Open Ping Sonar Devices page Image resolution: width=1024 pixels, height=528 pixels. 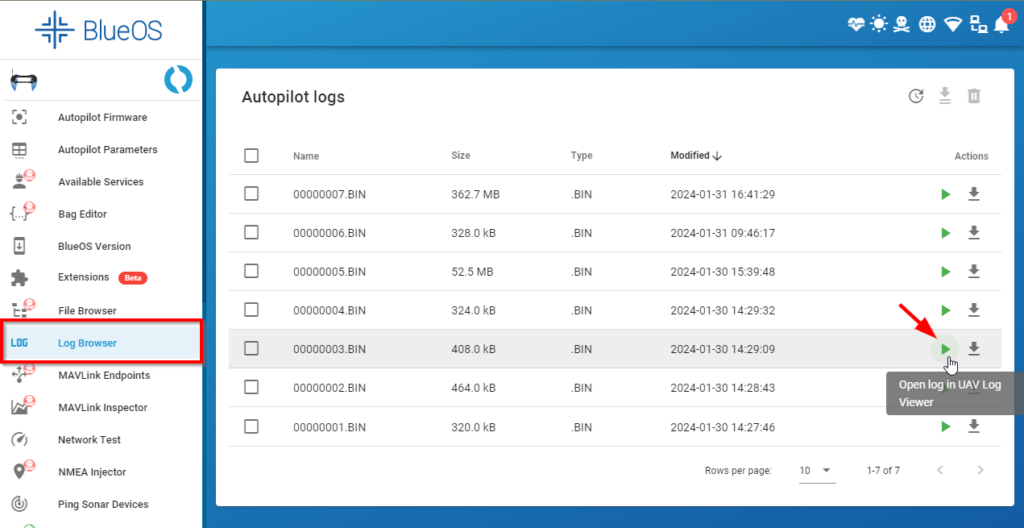[101, 504]
